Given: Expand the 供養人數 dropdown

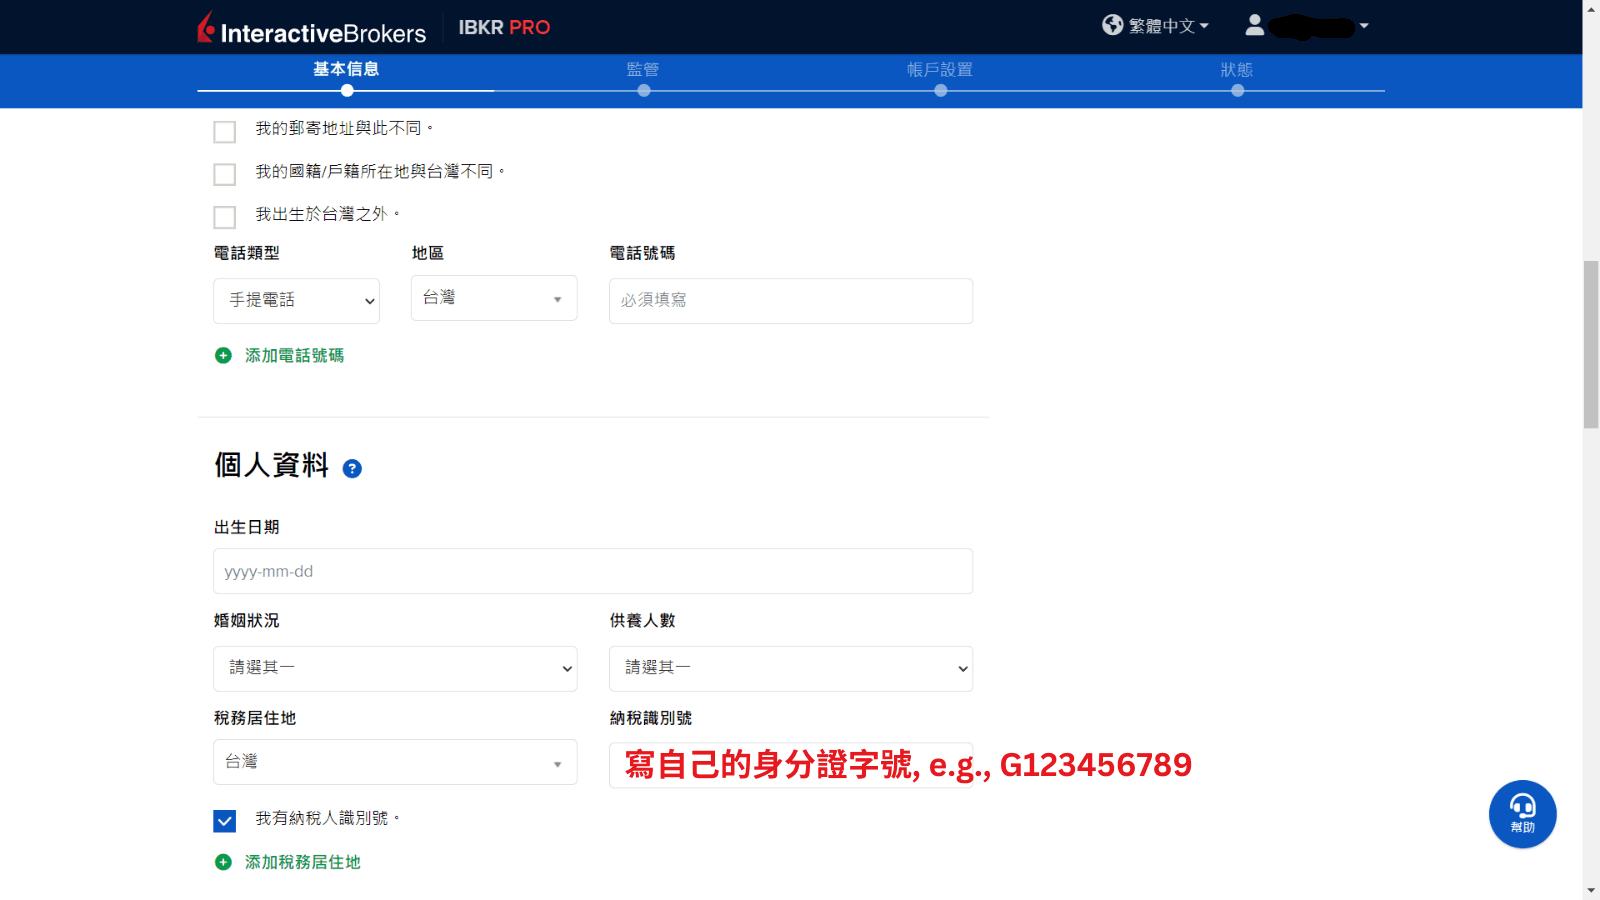Looking at the screenshot, I should pyautogui.click(x=791, y=668).
